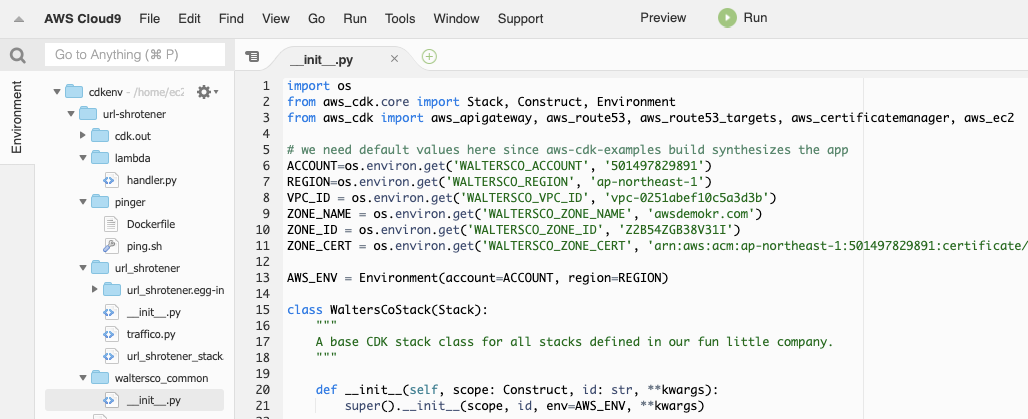Toggle the Environment side panel tab

click(x=17, y=117)
